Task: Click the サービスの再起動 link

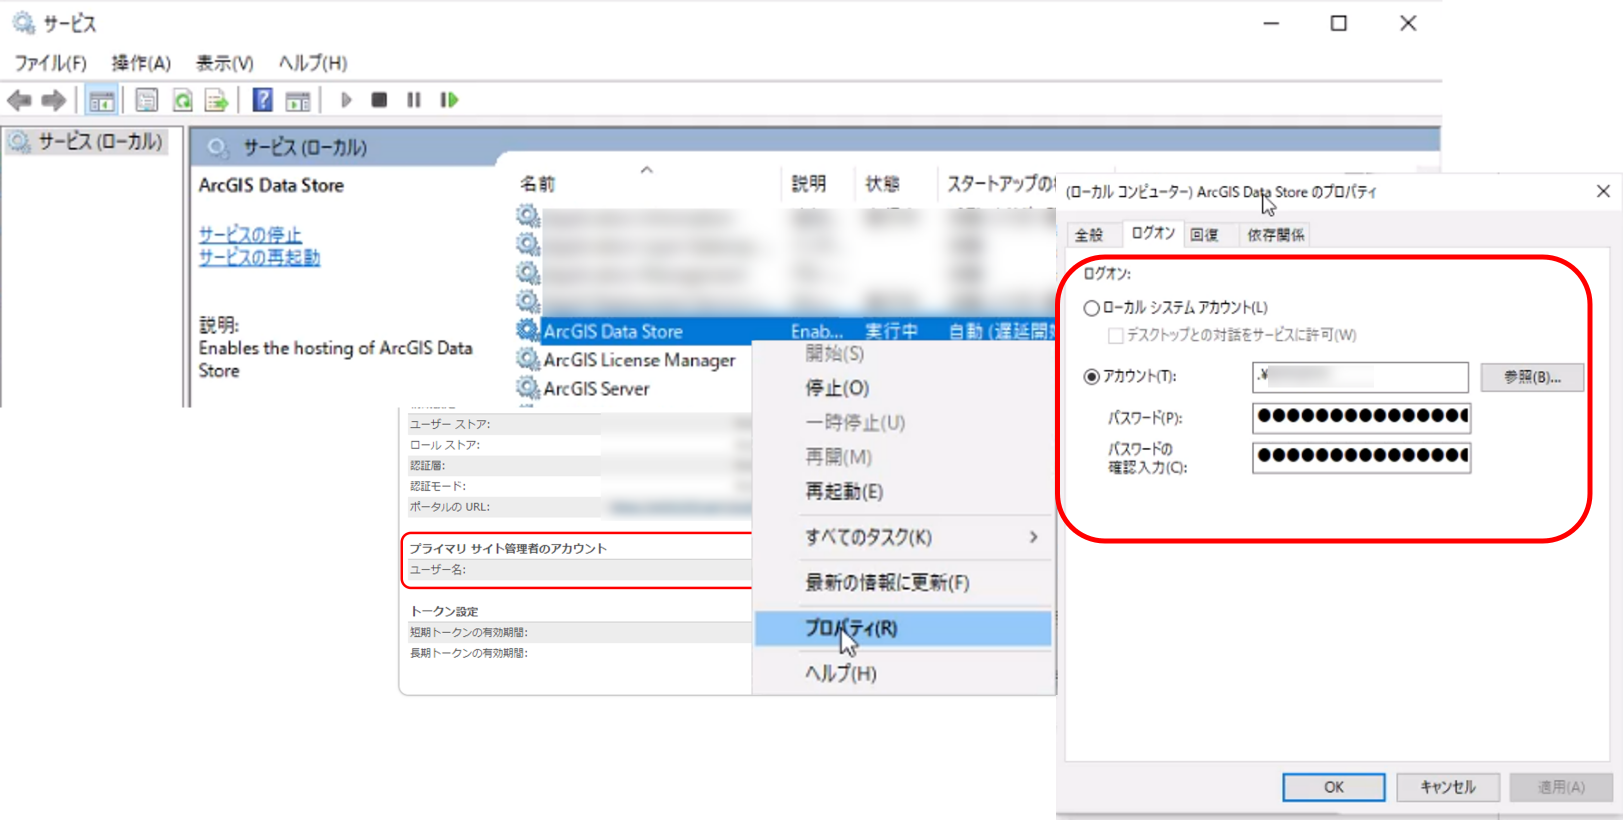Action: pyautogui.click(x=259, y=257)
